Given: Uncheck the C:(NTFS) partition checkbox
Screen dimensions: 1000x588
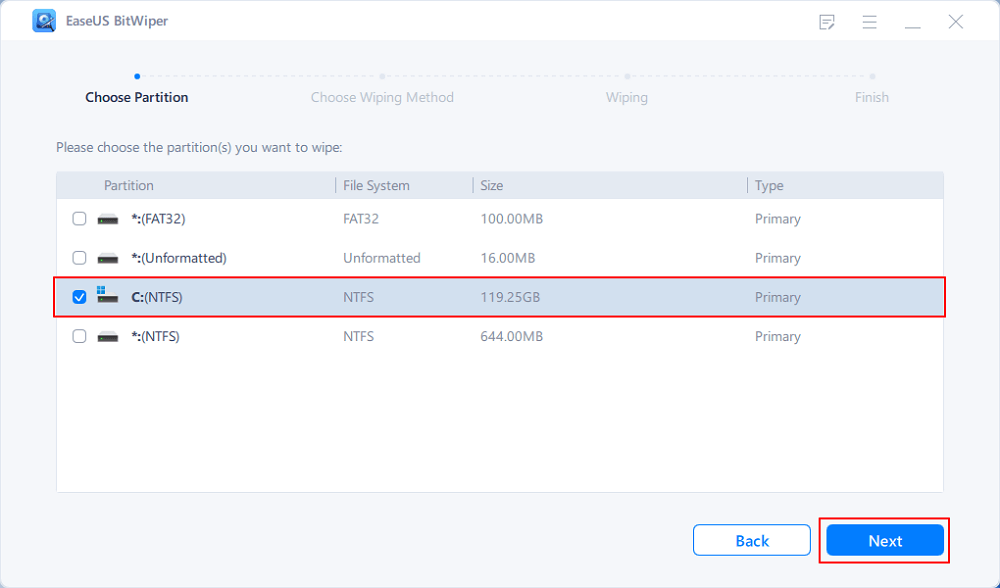Looking at the screenshot, I should pos(80,297).
